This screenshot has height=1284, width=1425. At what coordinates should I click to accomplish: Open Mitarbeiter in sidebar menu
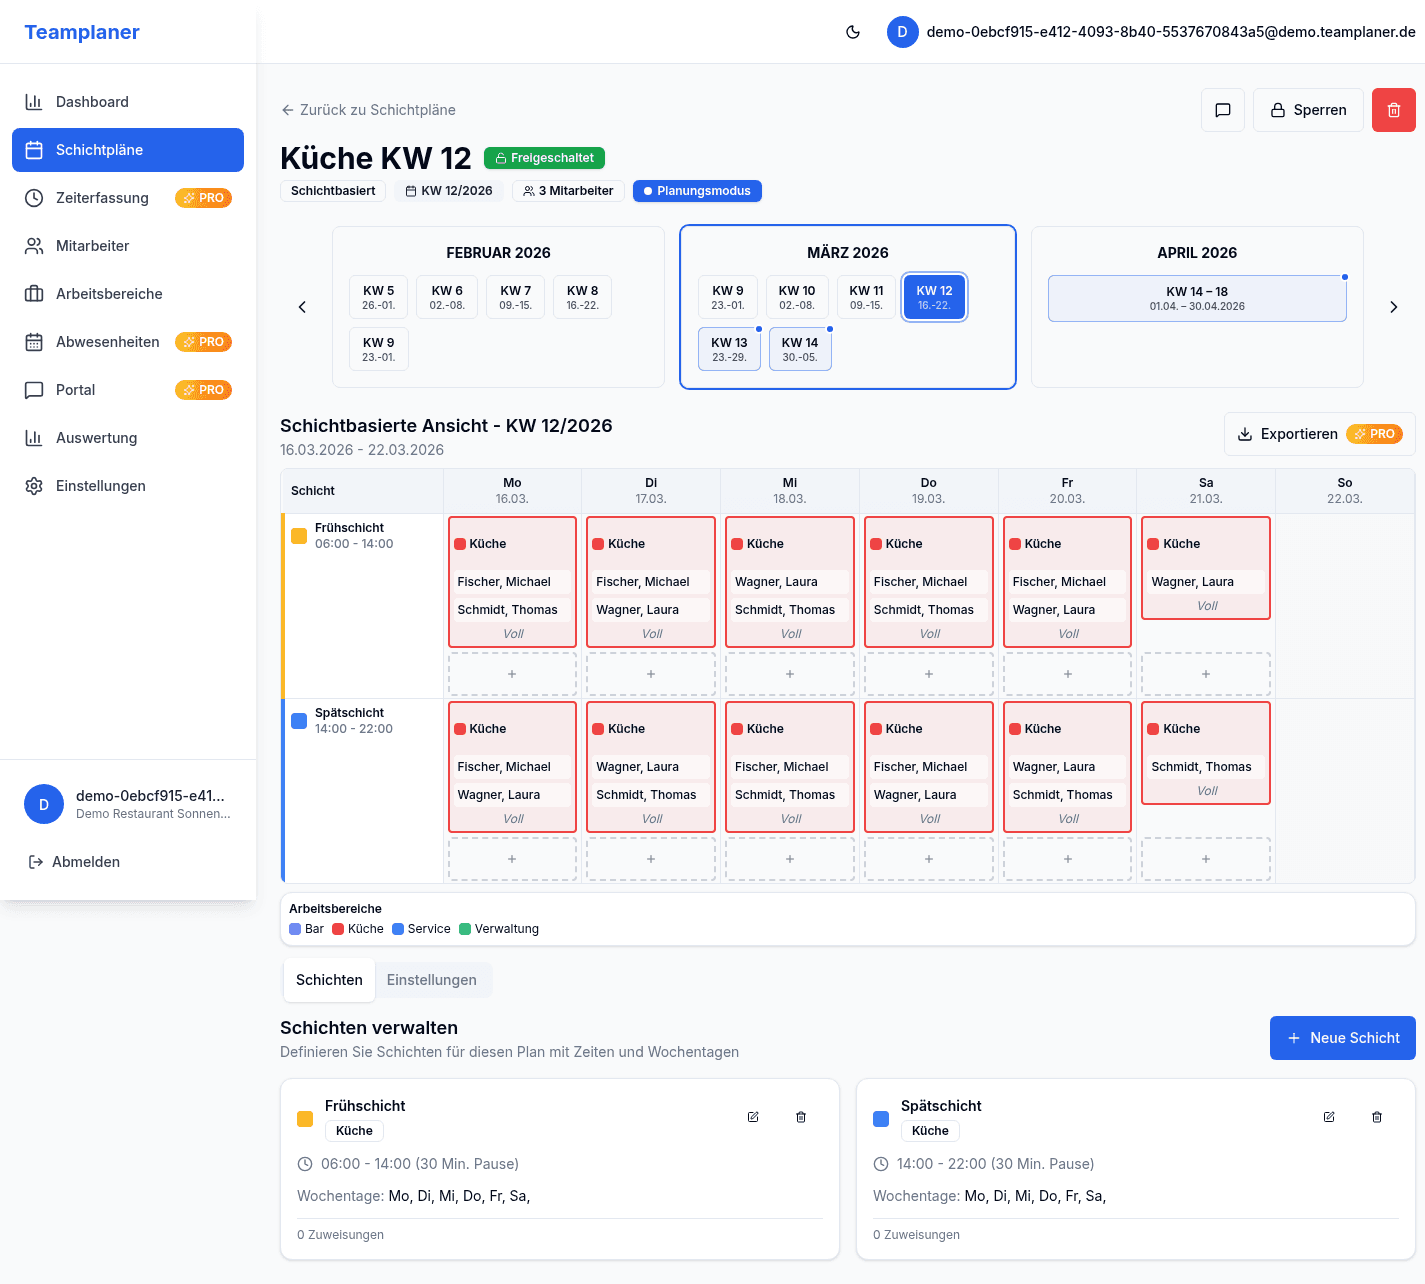pyautogui.click(x=92, y=246)
